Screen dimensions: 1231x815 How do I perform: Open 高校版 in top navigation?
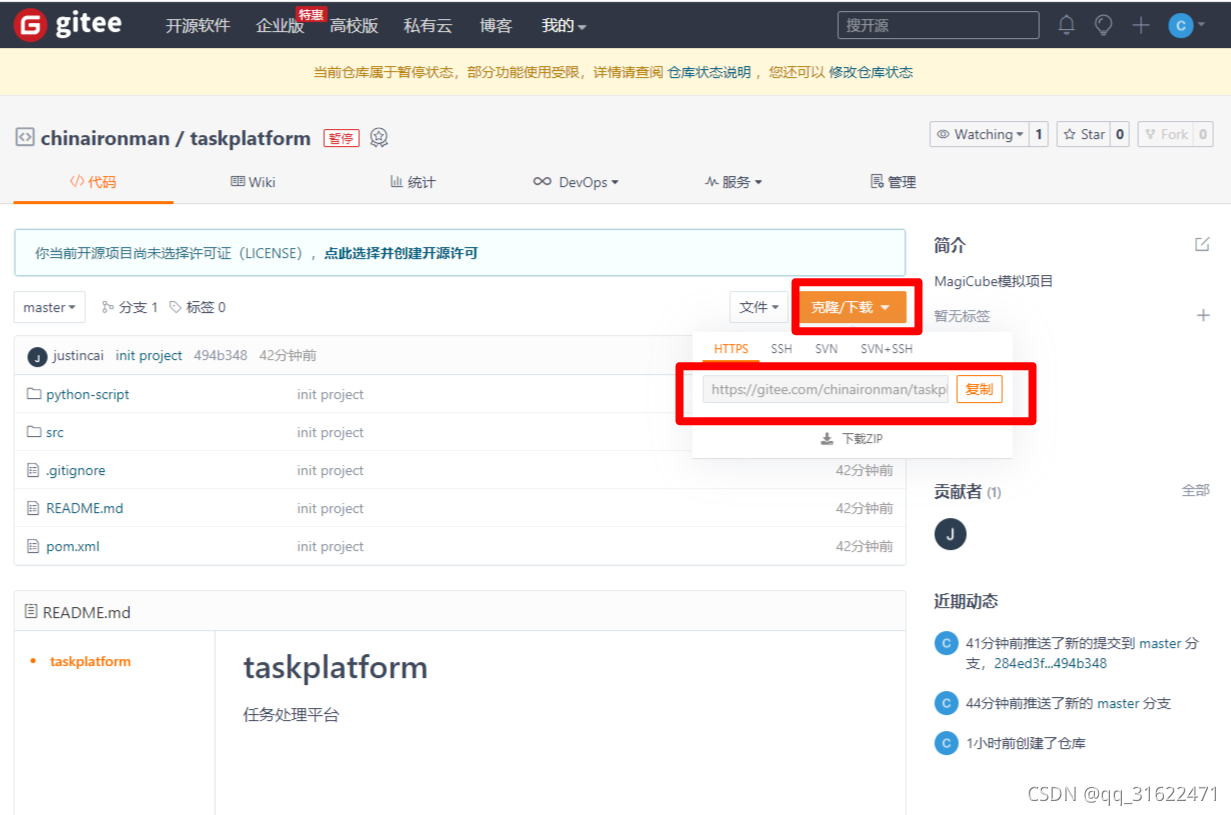click(x=354, y=26)
